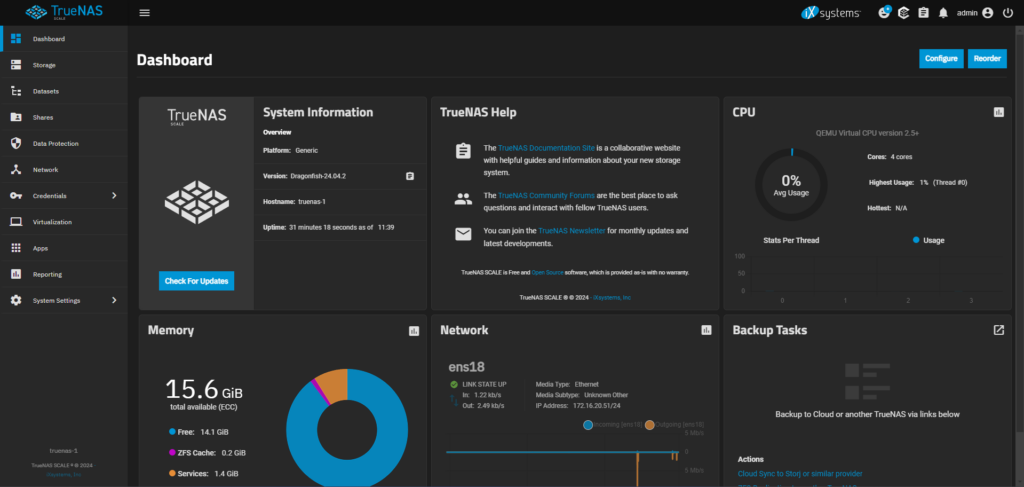Viewport: 1024px width, 487px height.
Task: Open Backup Tasks external link icon
Action: pos(999,330)
